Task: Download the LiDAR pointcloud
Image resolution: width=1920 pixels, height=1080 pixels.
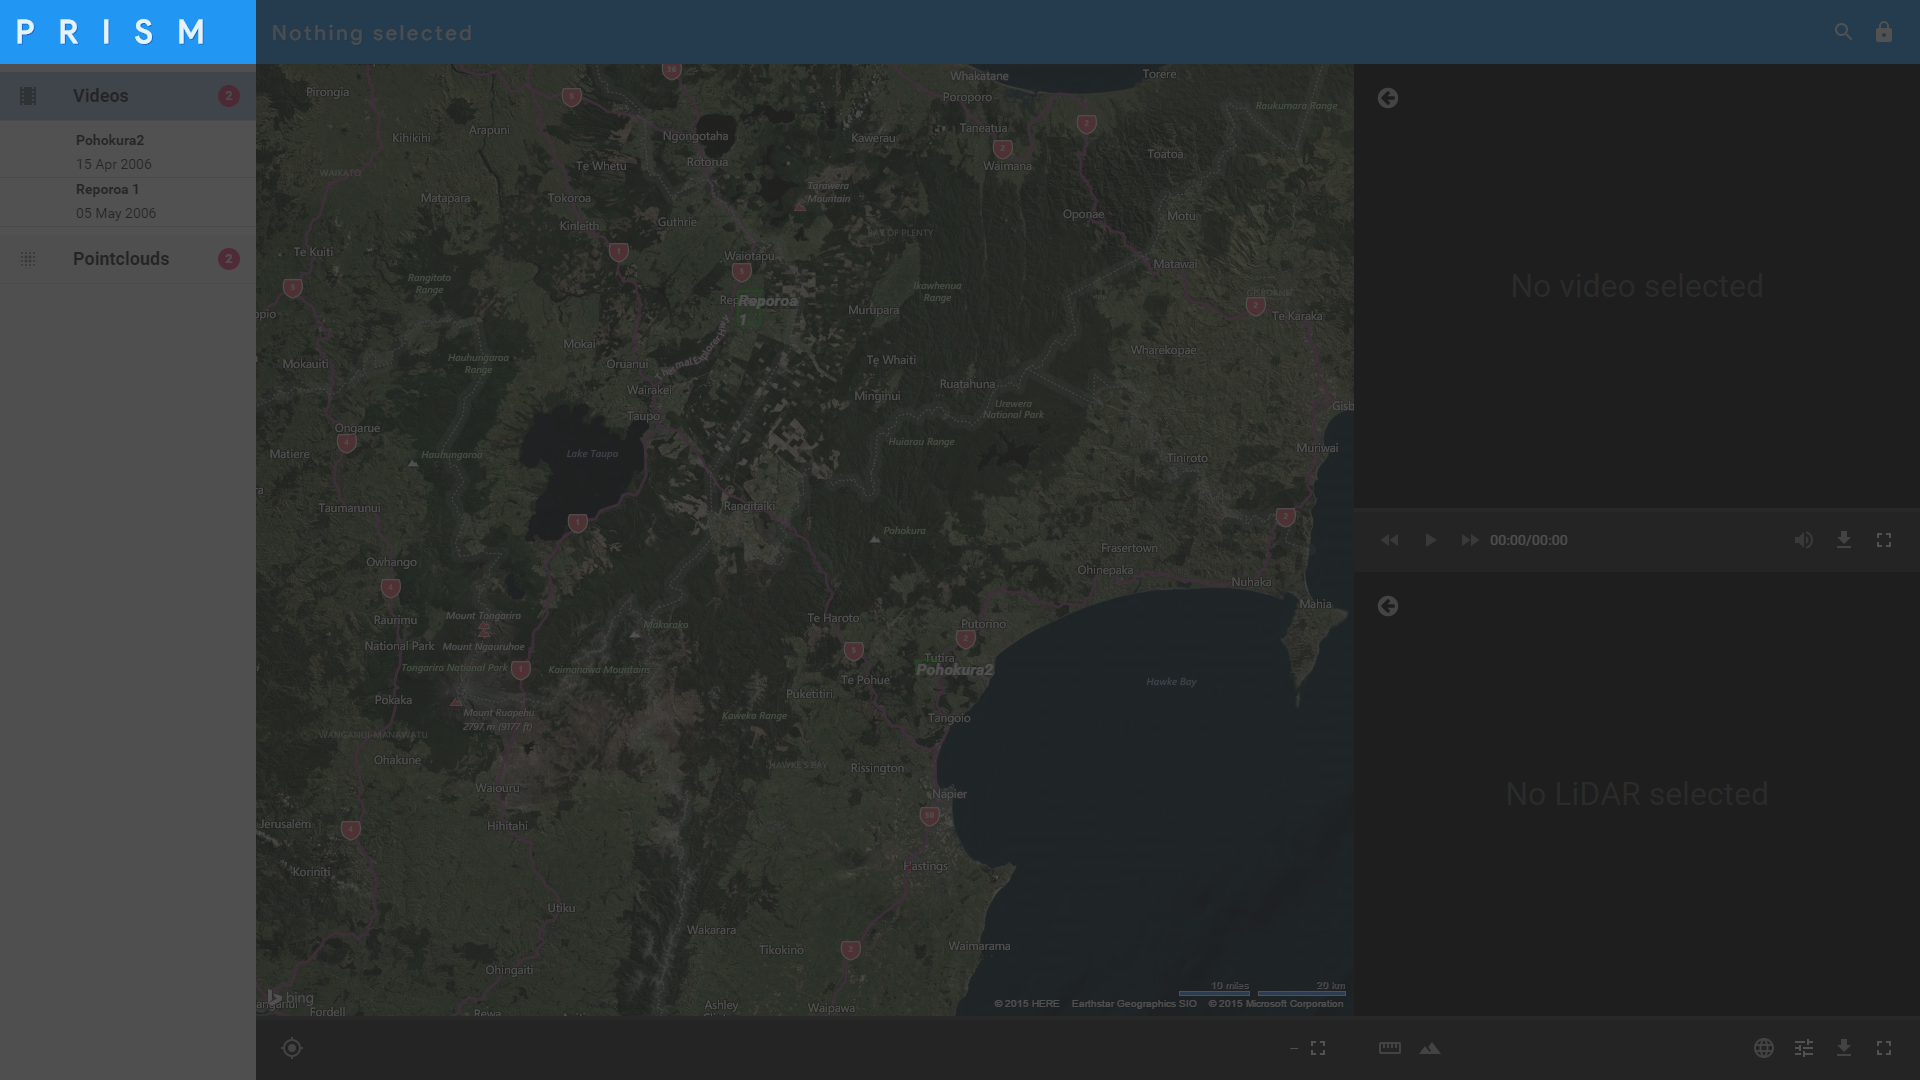Action: [x=1844, y=1048]
